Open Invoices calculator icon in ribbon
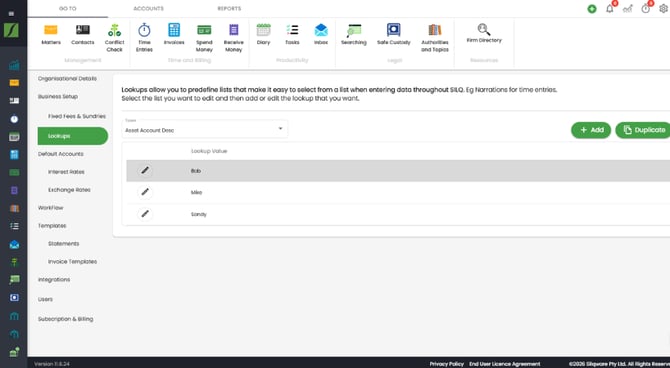 pyautogui.click(x=174, y=34)
